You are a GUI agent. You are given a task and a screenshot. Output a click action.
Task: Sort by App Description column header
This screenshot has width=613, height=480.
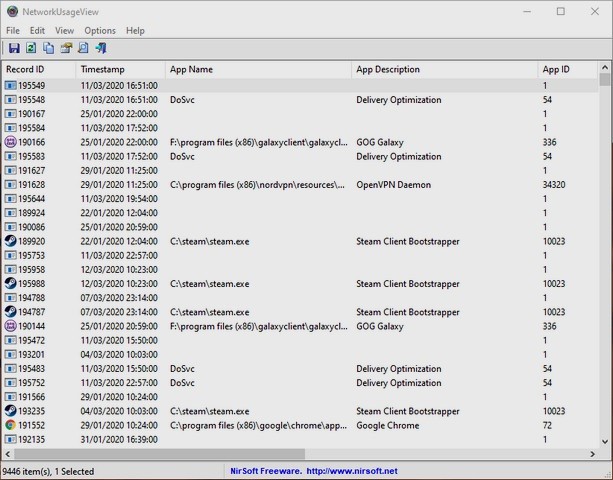(x=445, y=70)
